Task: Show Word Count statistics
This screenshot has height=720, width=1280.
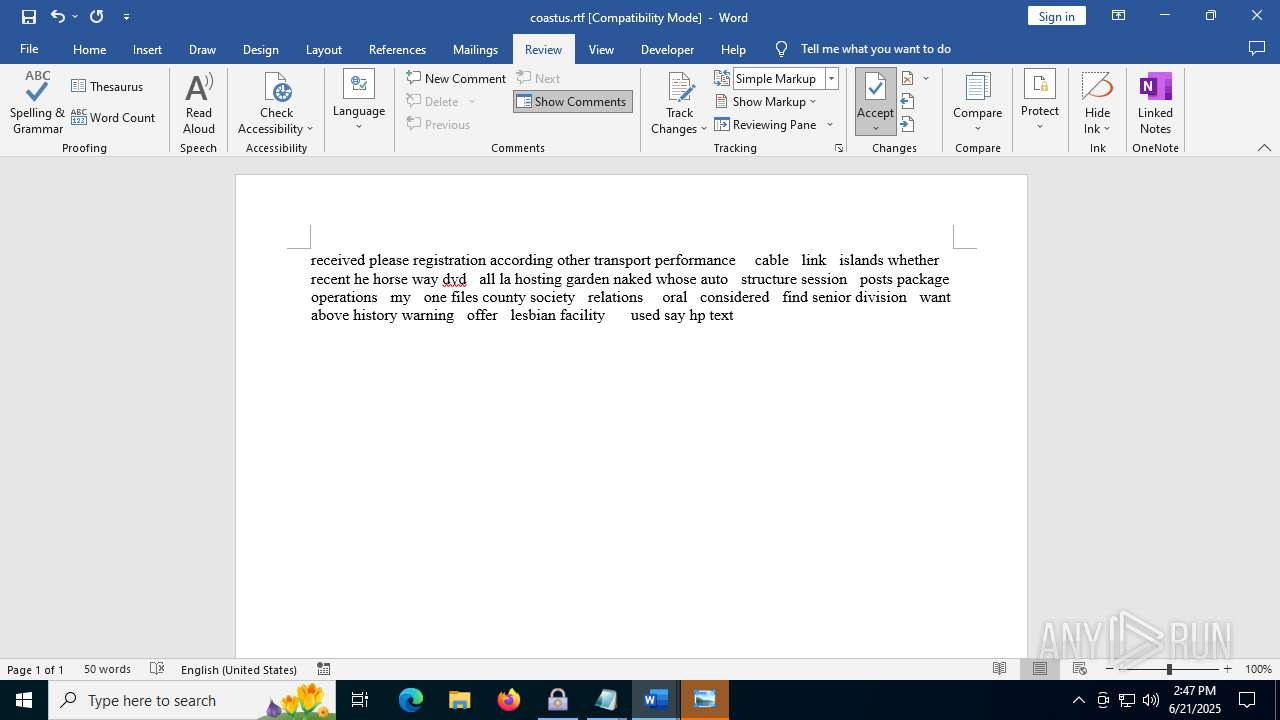Action: (x=113, y=117)
